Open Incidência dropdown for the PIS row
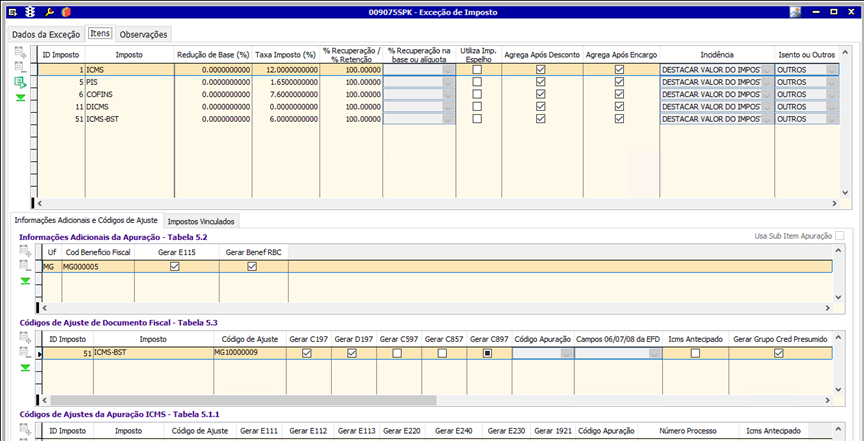Image resolution: width=864 pixels, height=441 pixels. click(x=767, y=82)
